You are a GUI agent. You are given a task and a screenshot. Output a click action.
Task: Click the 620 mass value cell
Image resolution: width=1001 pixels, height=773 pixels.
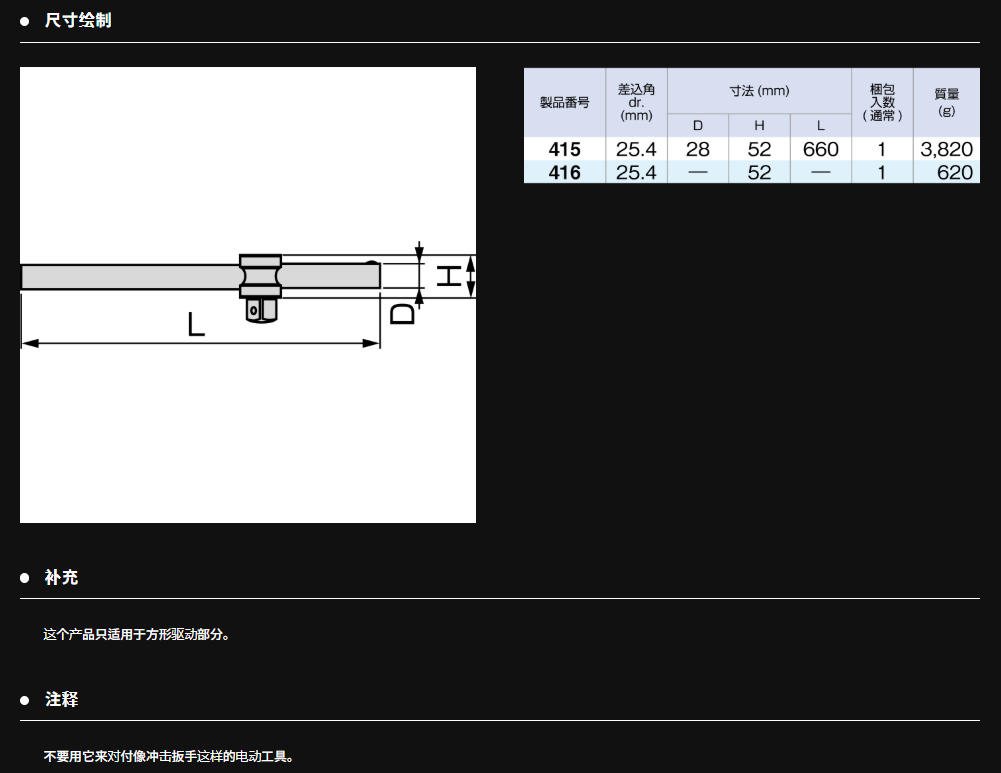point(954,172)
